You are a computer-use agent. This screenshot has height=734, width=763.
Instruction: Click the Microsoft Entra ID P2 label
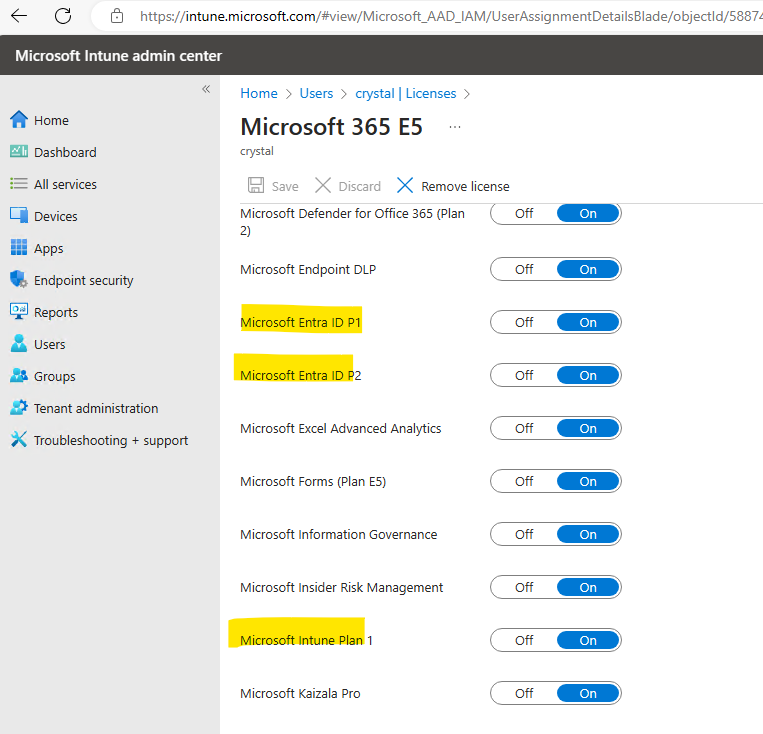point(300,376)
